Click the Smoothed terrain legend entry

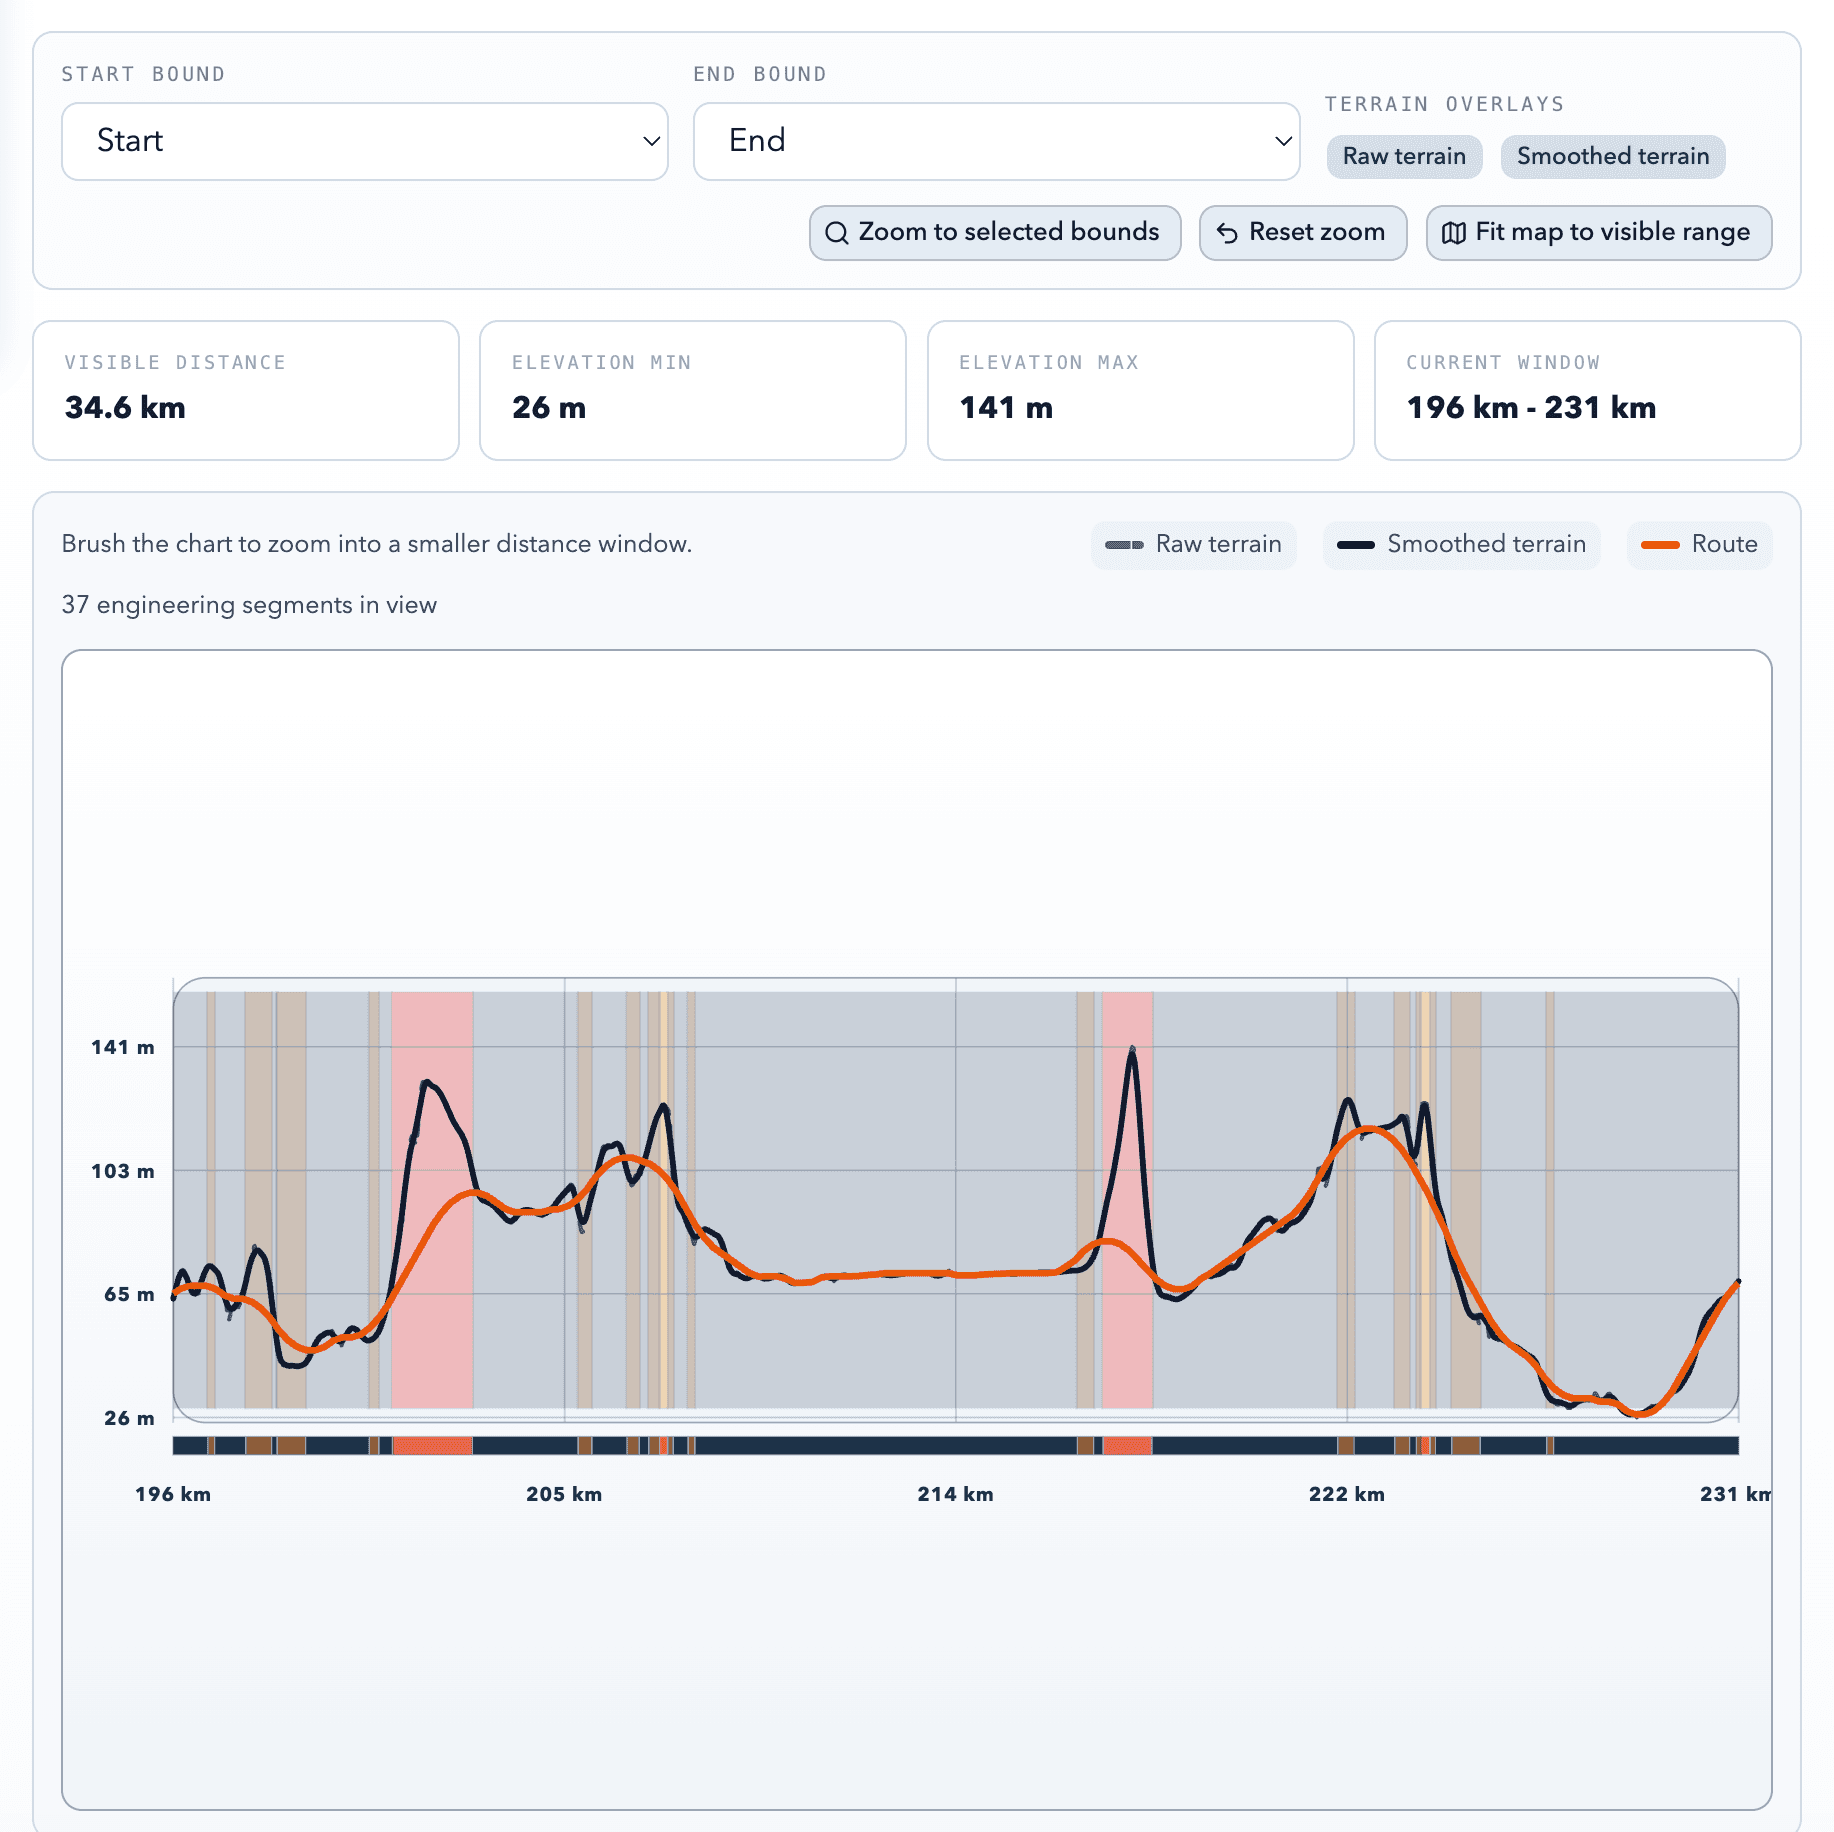[1461, 545]
